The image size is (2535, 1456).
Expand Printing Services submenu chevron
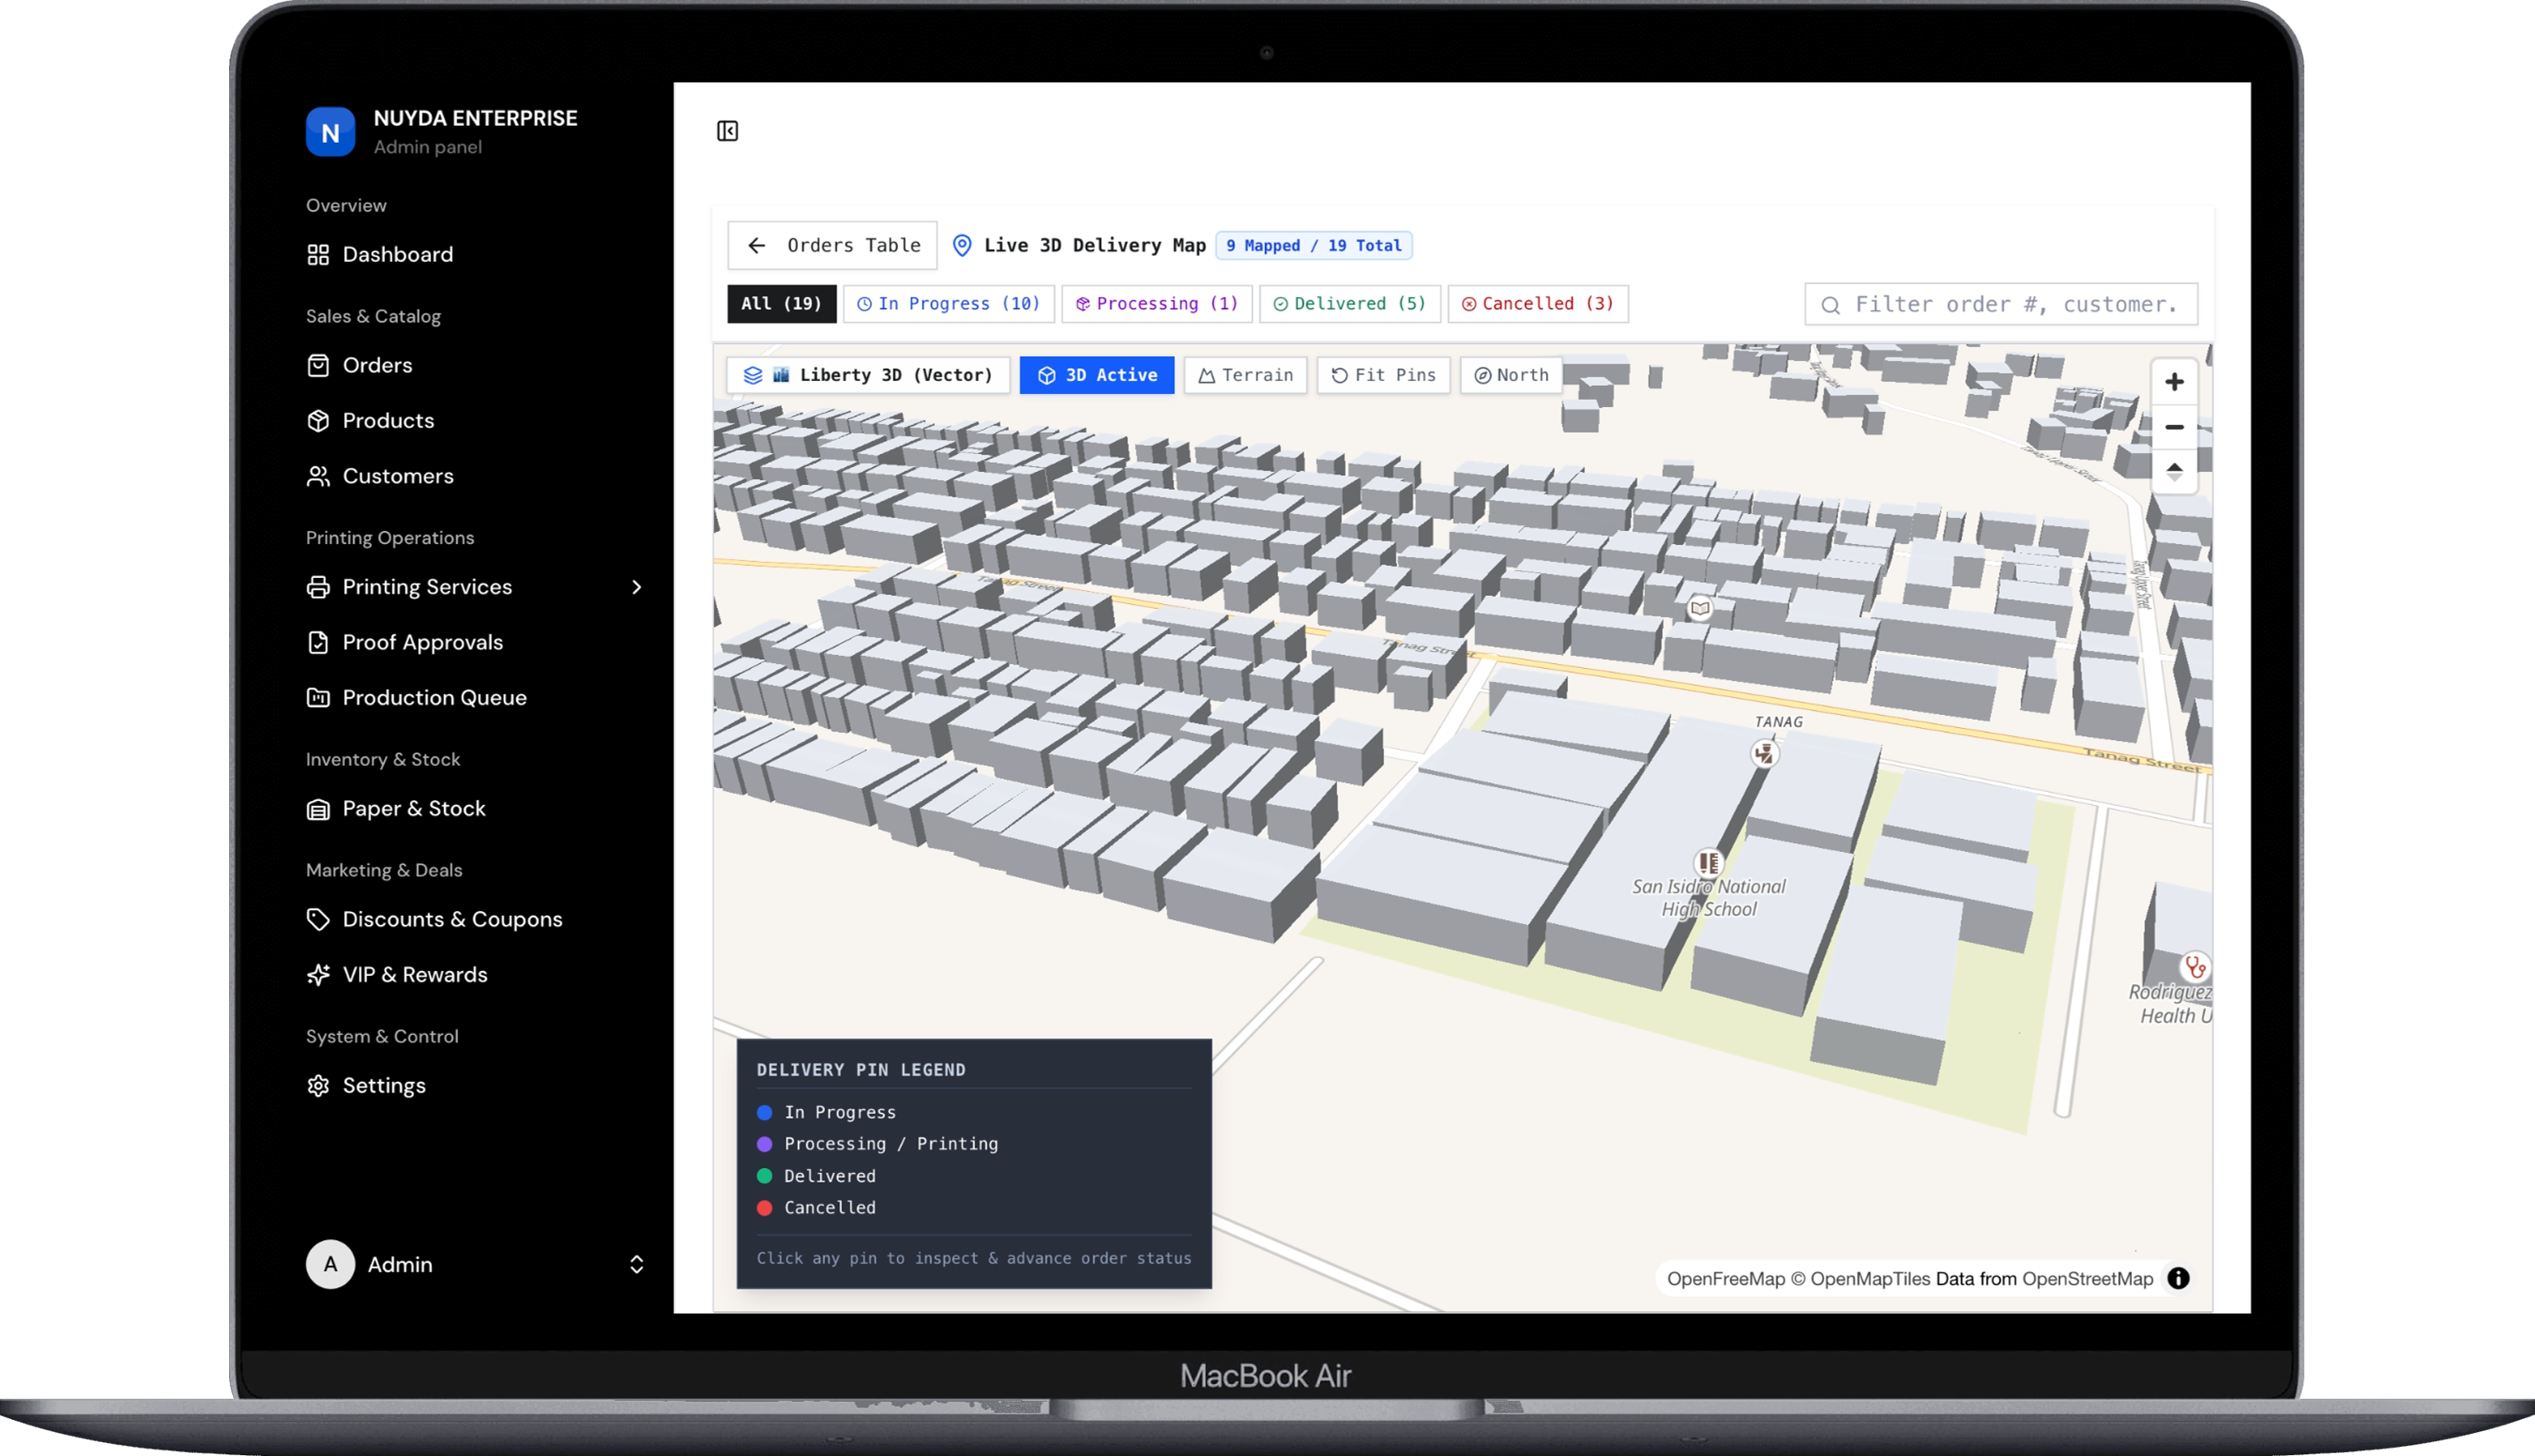click(x=636, y=587)
